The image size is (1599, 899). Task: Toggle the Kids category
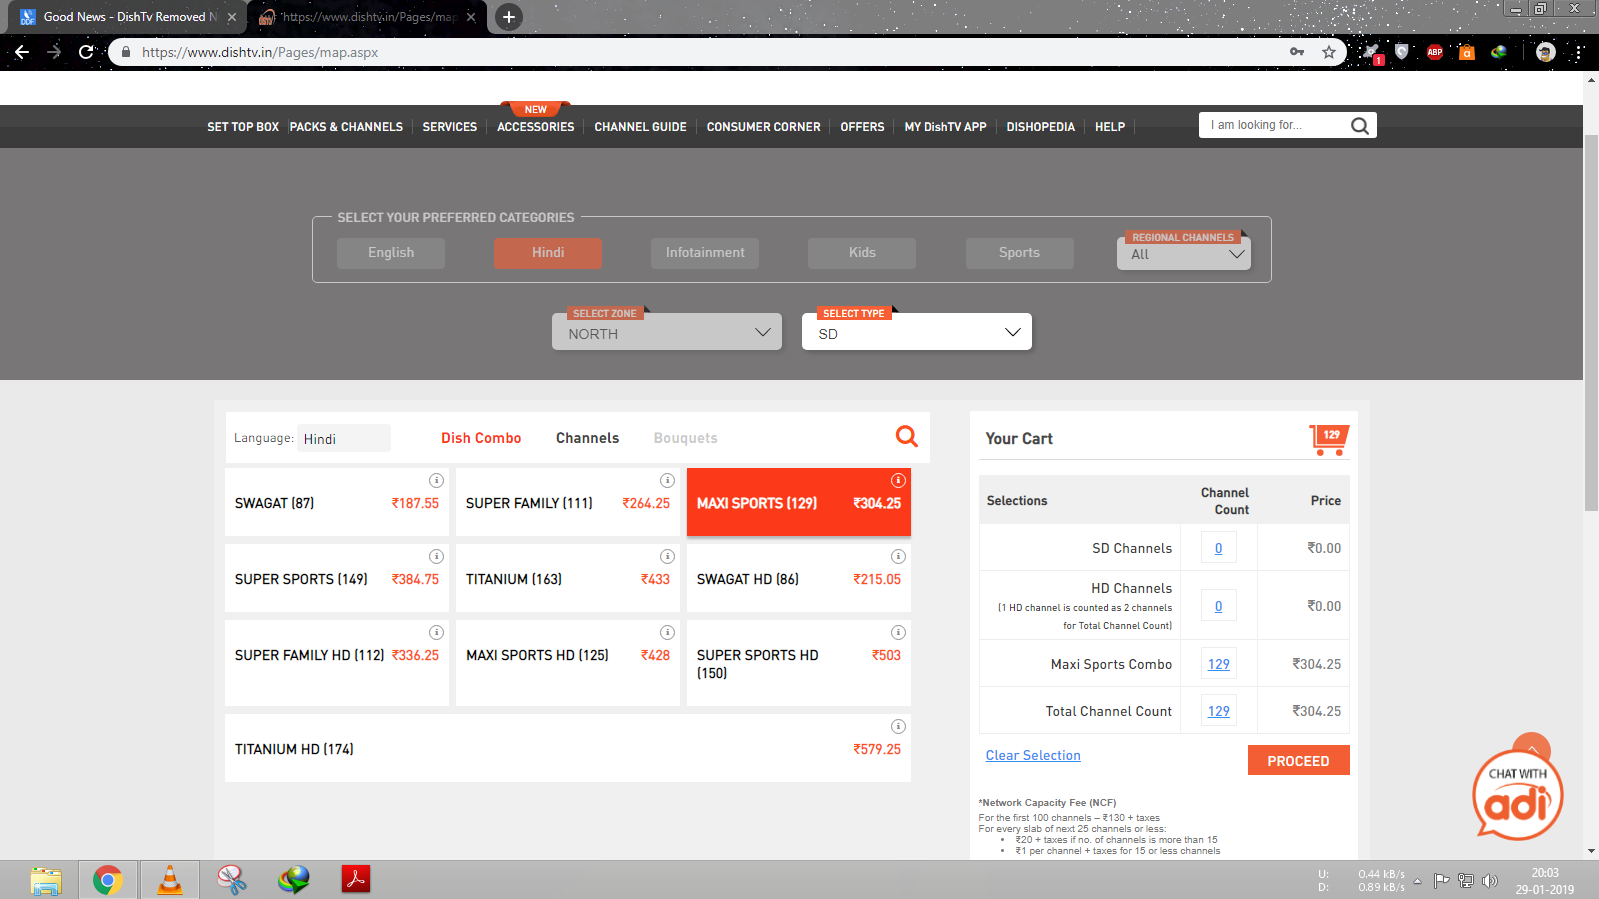862,253
